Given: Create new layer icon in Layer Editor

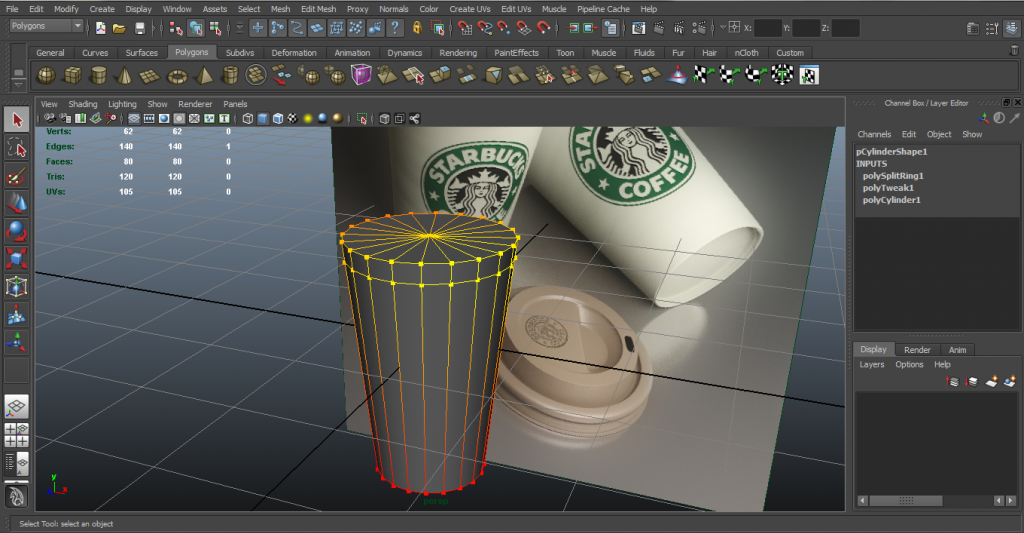Looking at the screenshot, I should [x=991, y=381].
